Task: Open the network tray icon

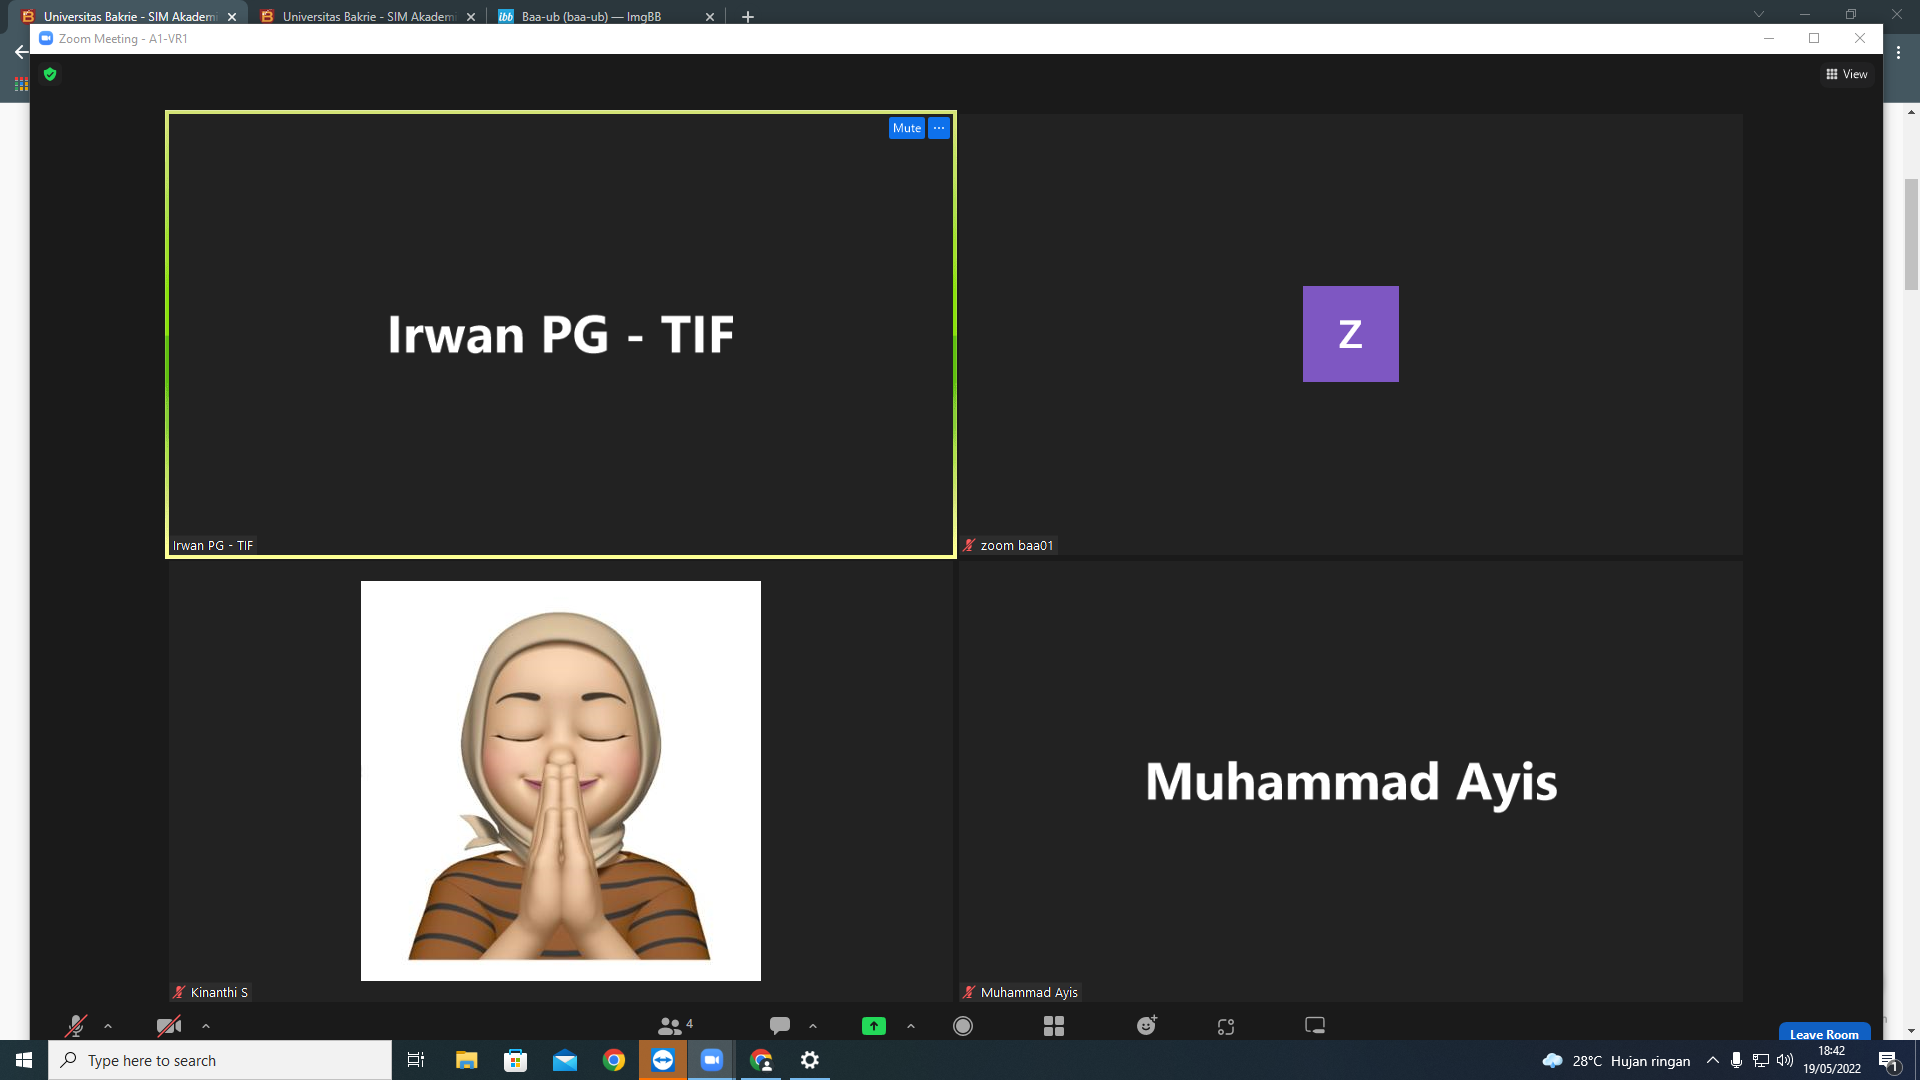Action: tap(1761, 1060)
